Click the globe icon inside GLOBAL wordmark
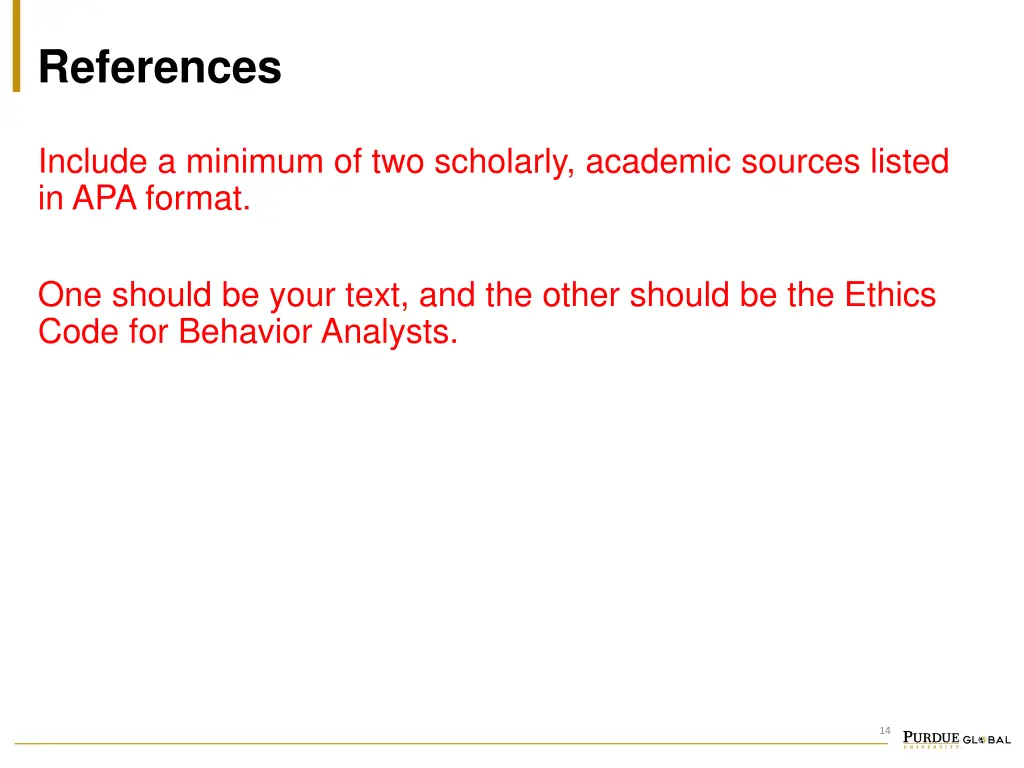The image size is (1024, 768). pos(982,740)
